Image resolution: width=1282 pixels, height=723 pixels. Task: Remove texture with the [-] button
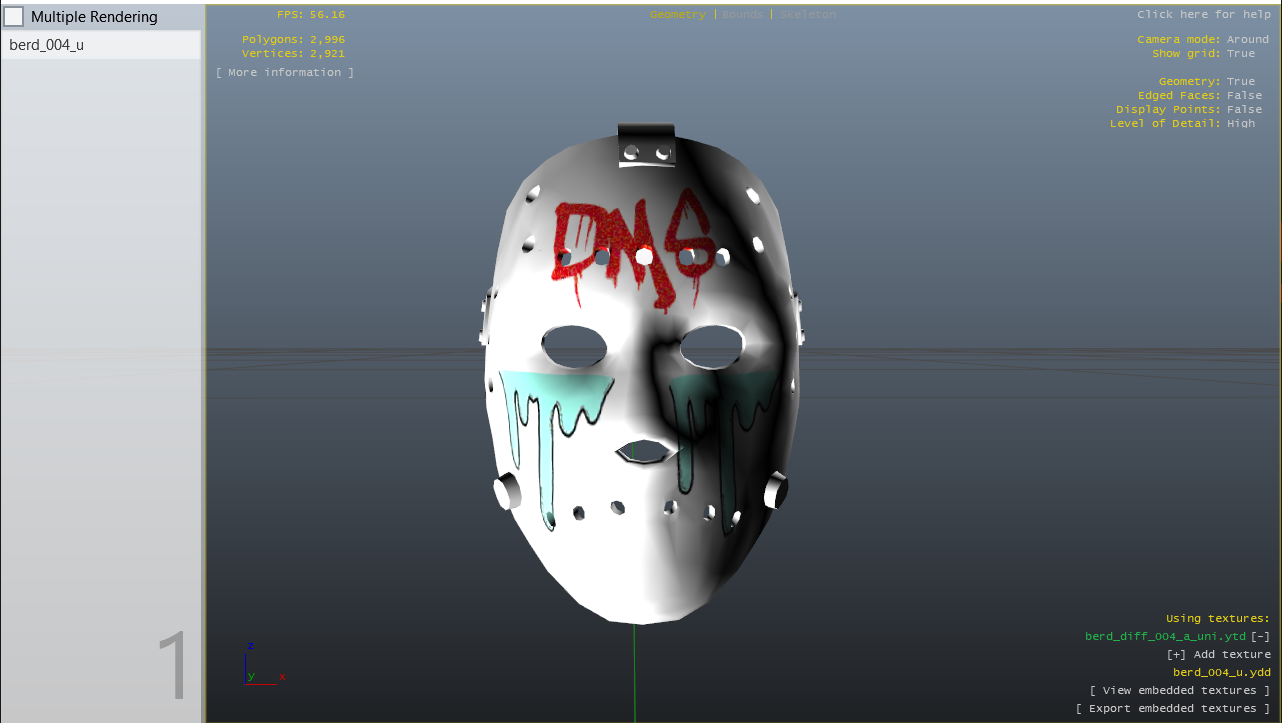tap(1261, 637)
